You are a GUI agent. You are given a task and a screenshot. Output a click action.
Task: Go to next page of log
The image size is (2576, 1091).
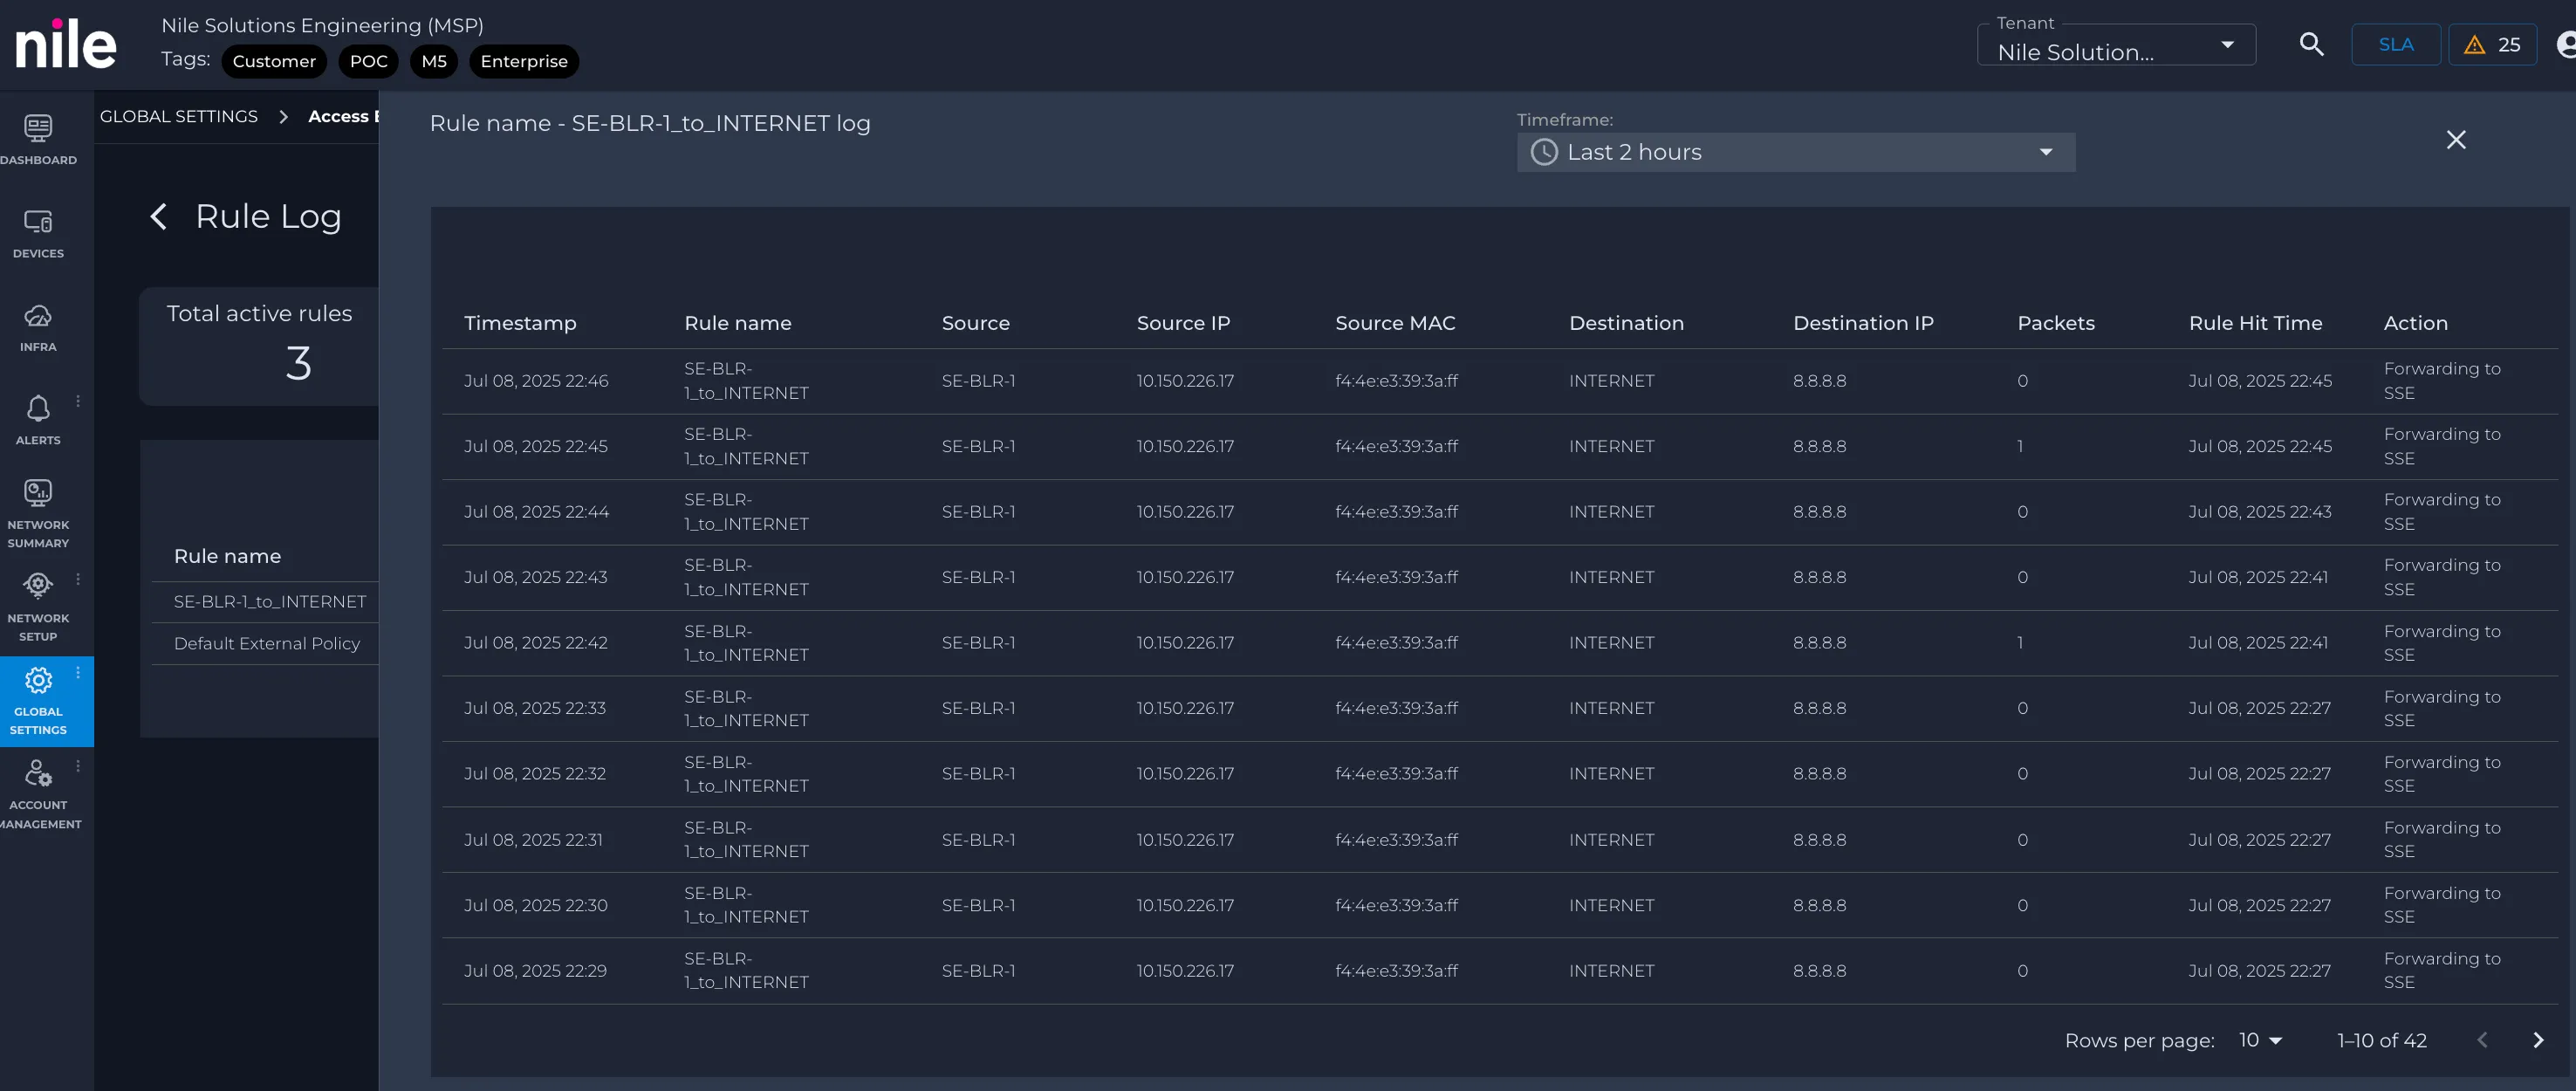(x=2538, y=1041)
